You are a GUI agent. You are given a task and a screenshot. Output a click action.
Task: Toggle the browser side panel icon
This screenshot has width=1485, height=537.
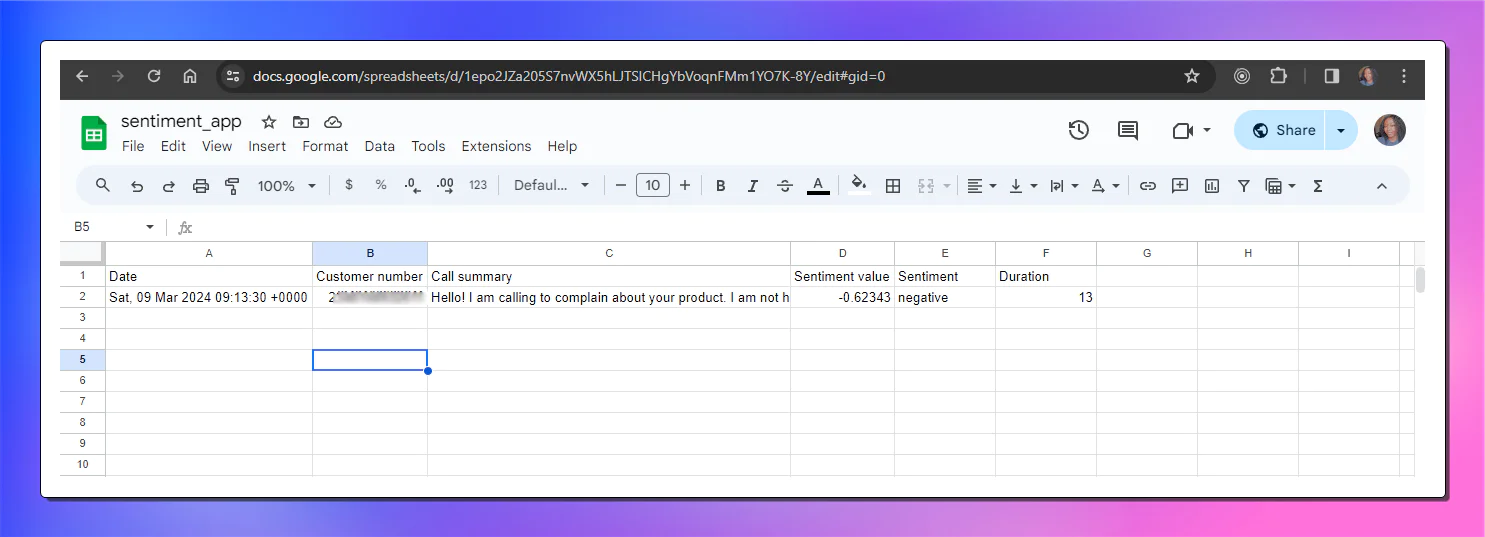(1331, 76)
